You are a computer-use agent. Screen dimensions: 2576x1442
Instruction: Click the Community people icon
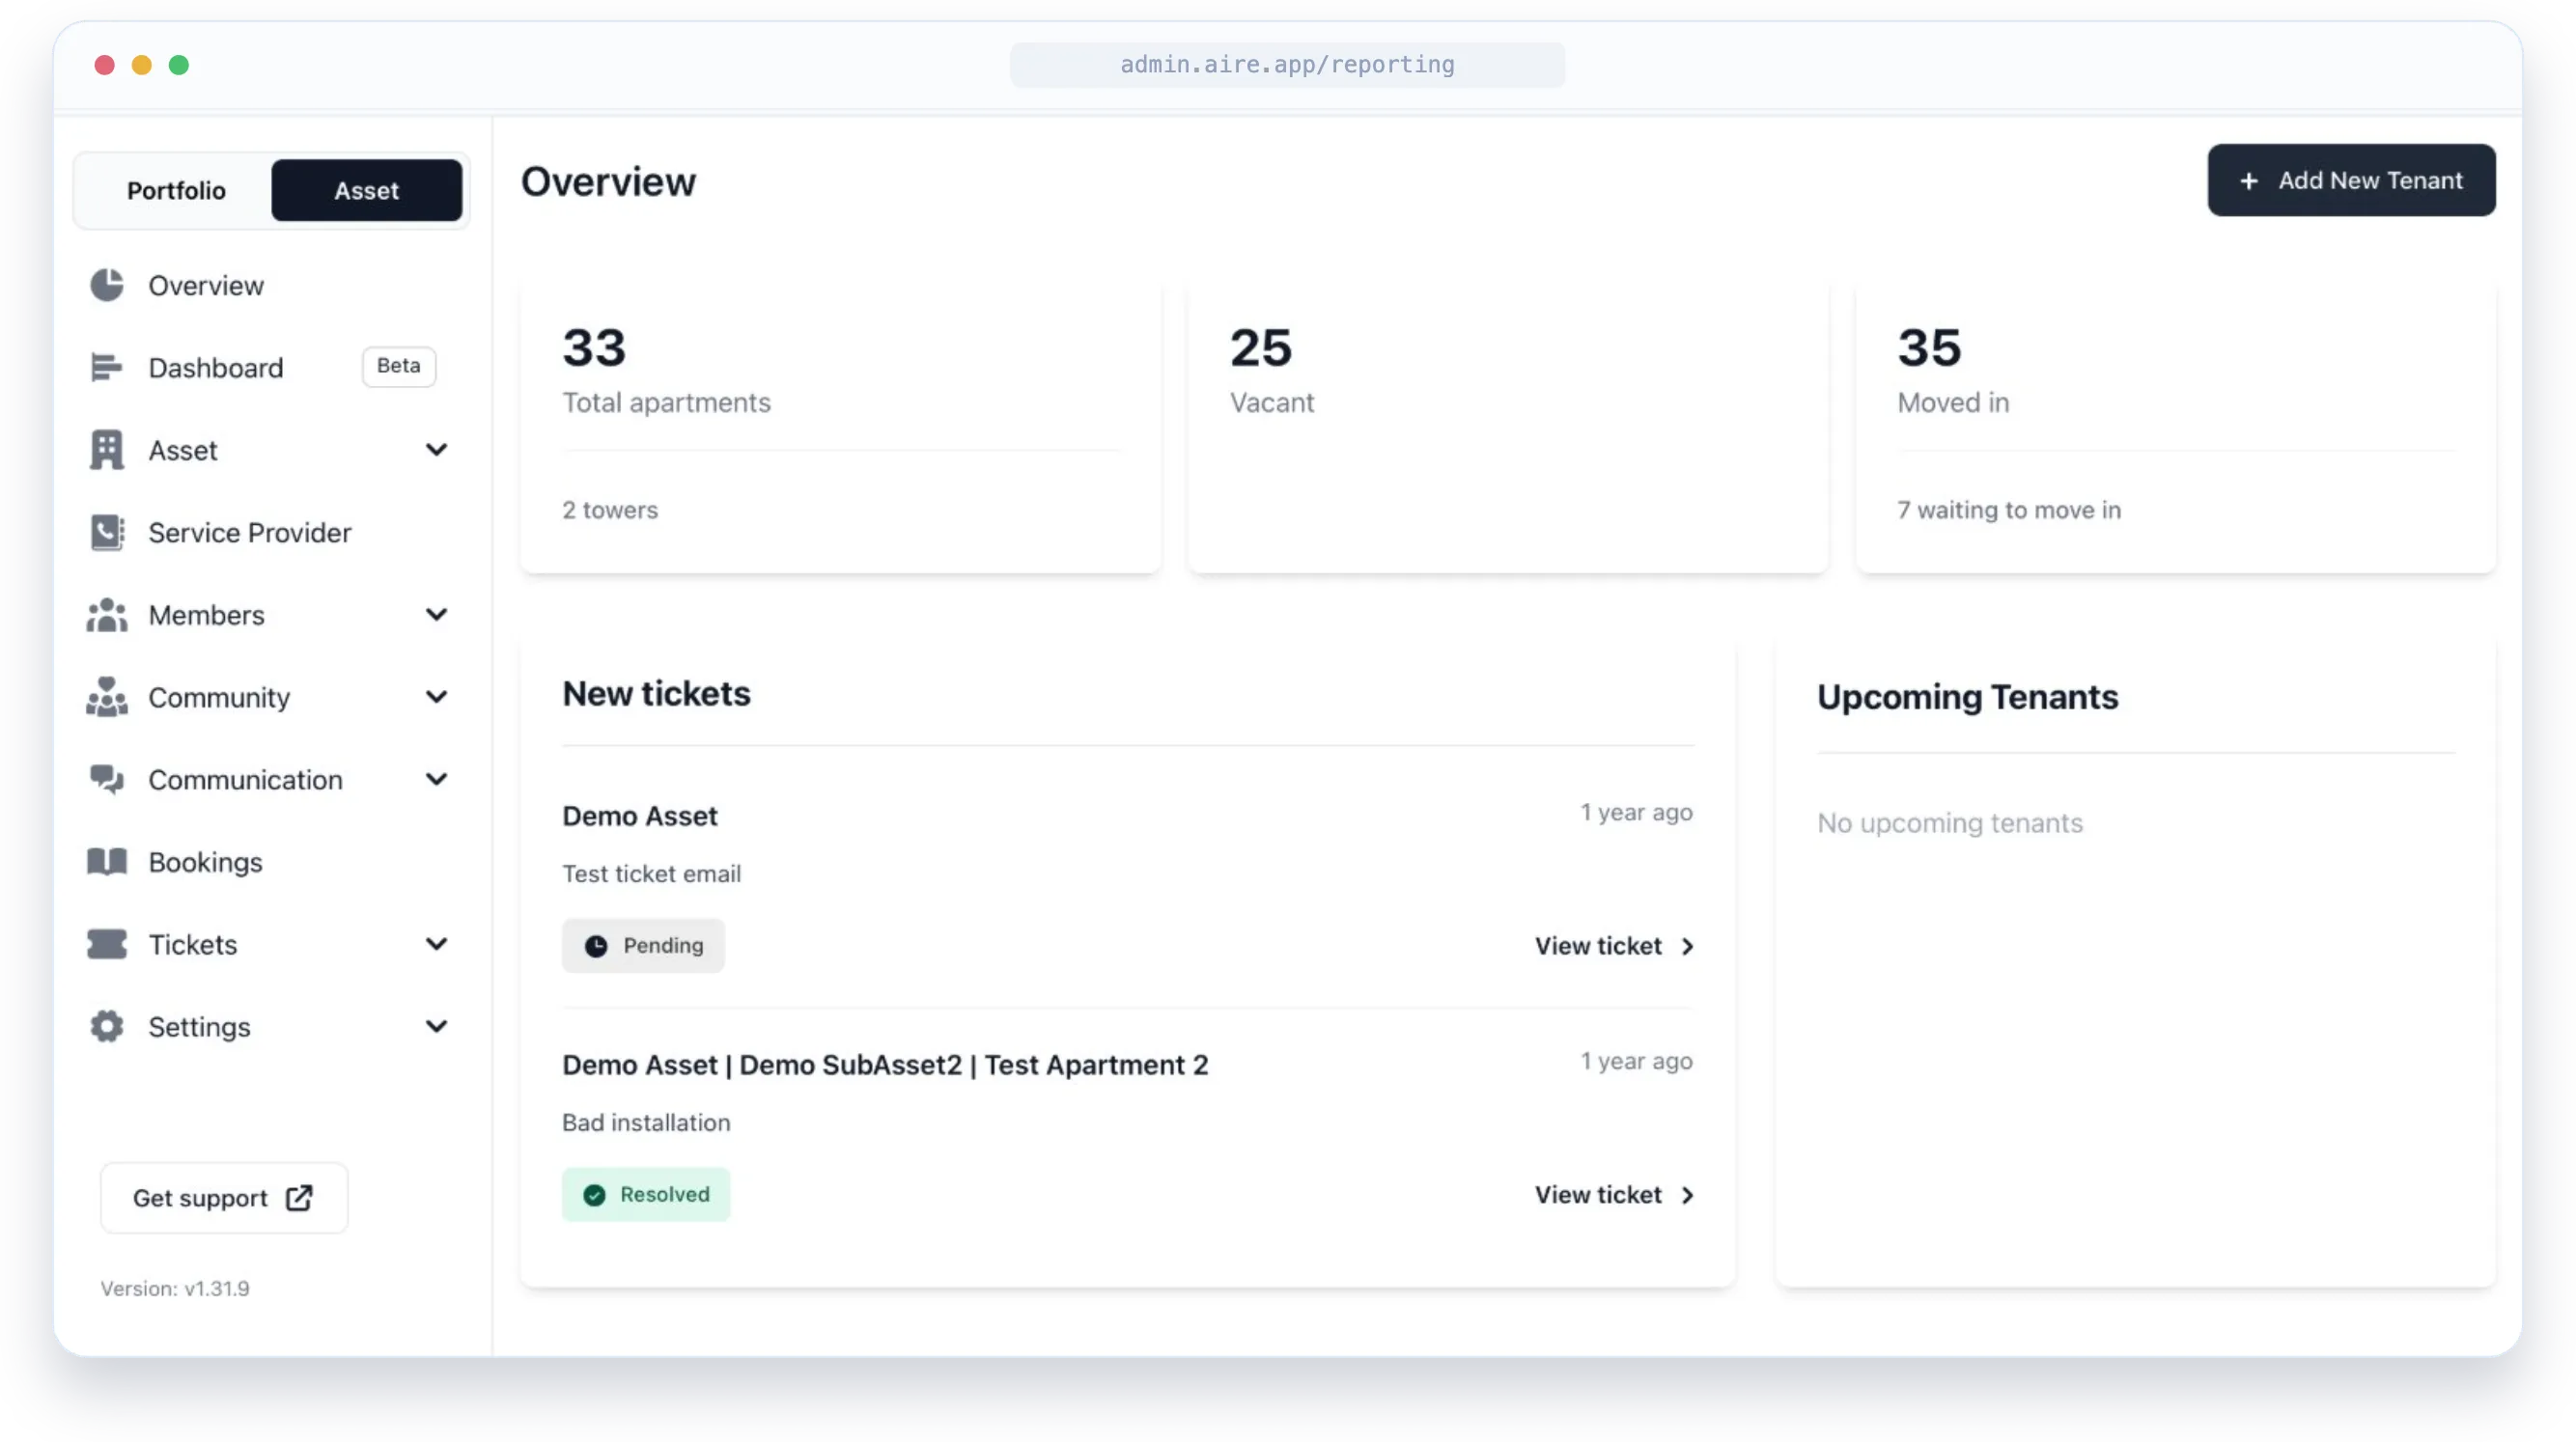click(x=107, y=697)
